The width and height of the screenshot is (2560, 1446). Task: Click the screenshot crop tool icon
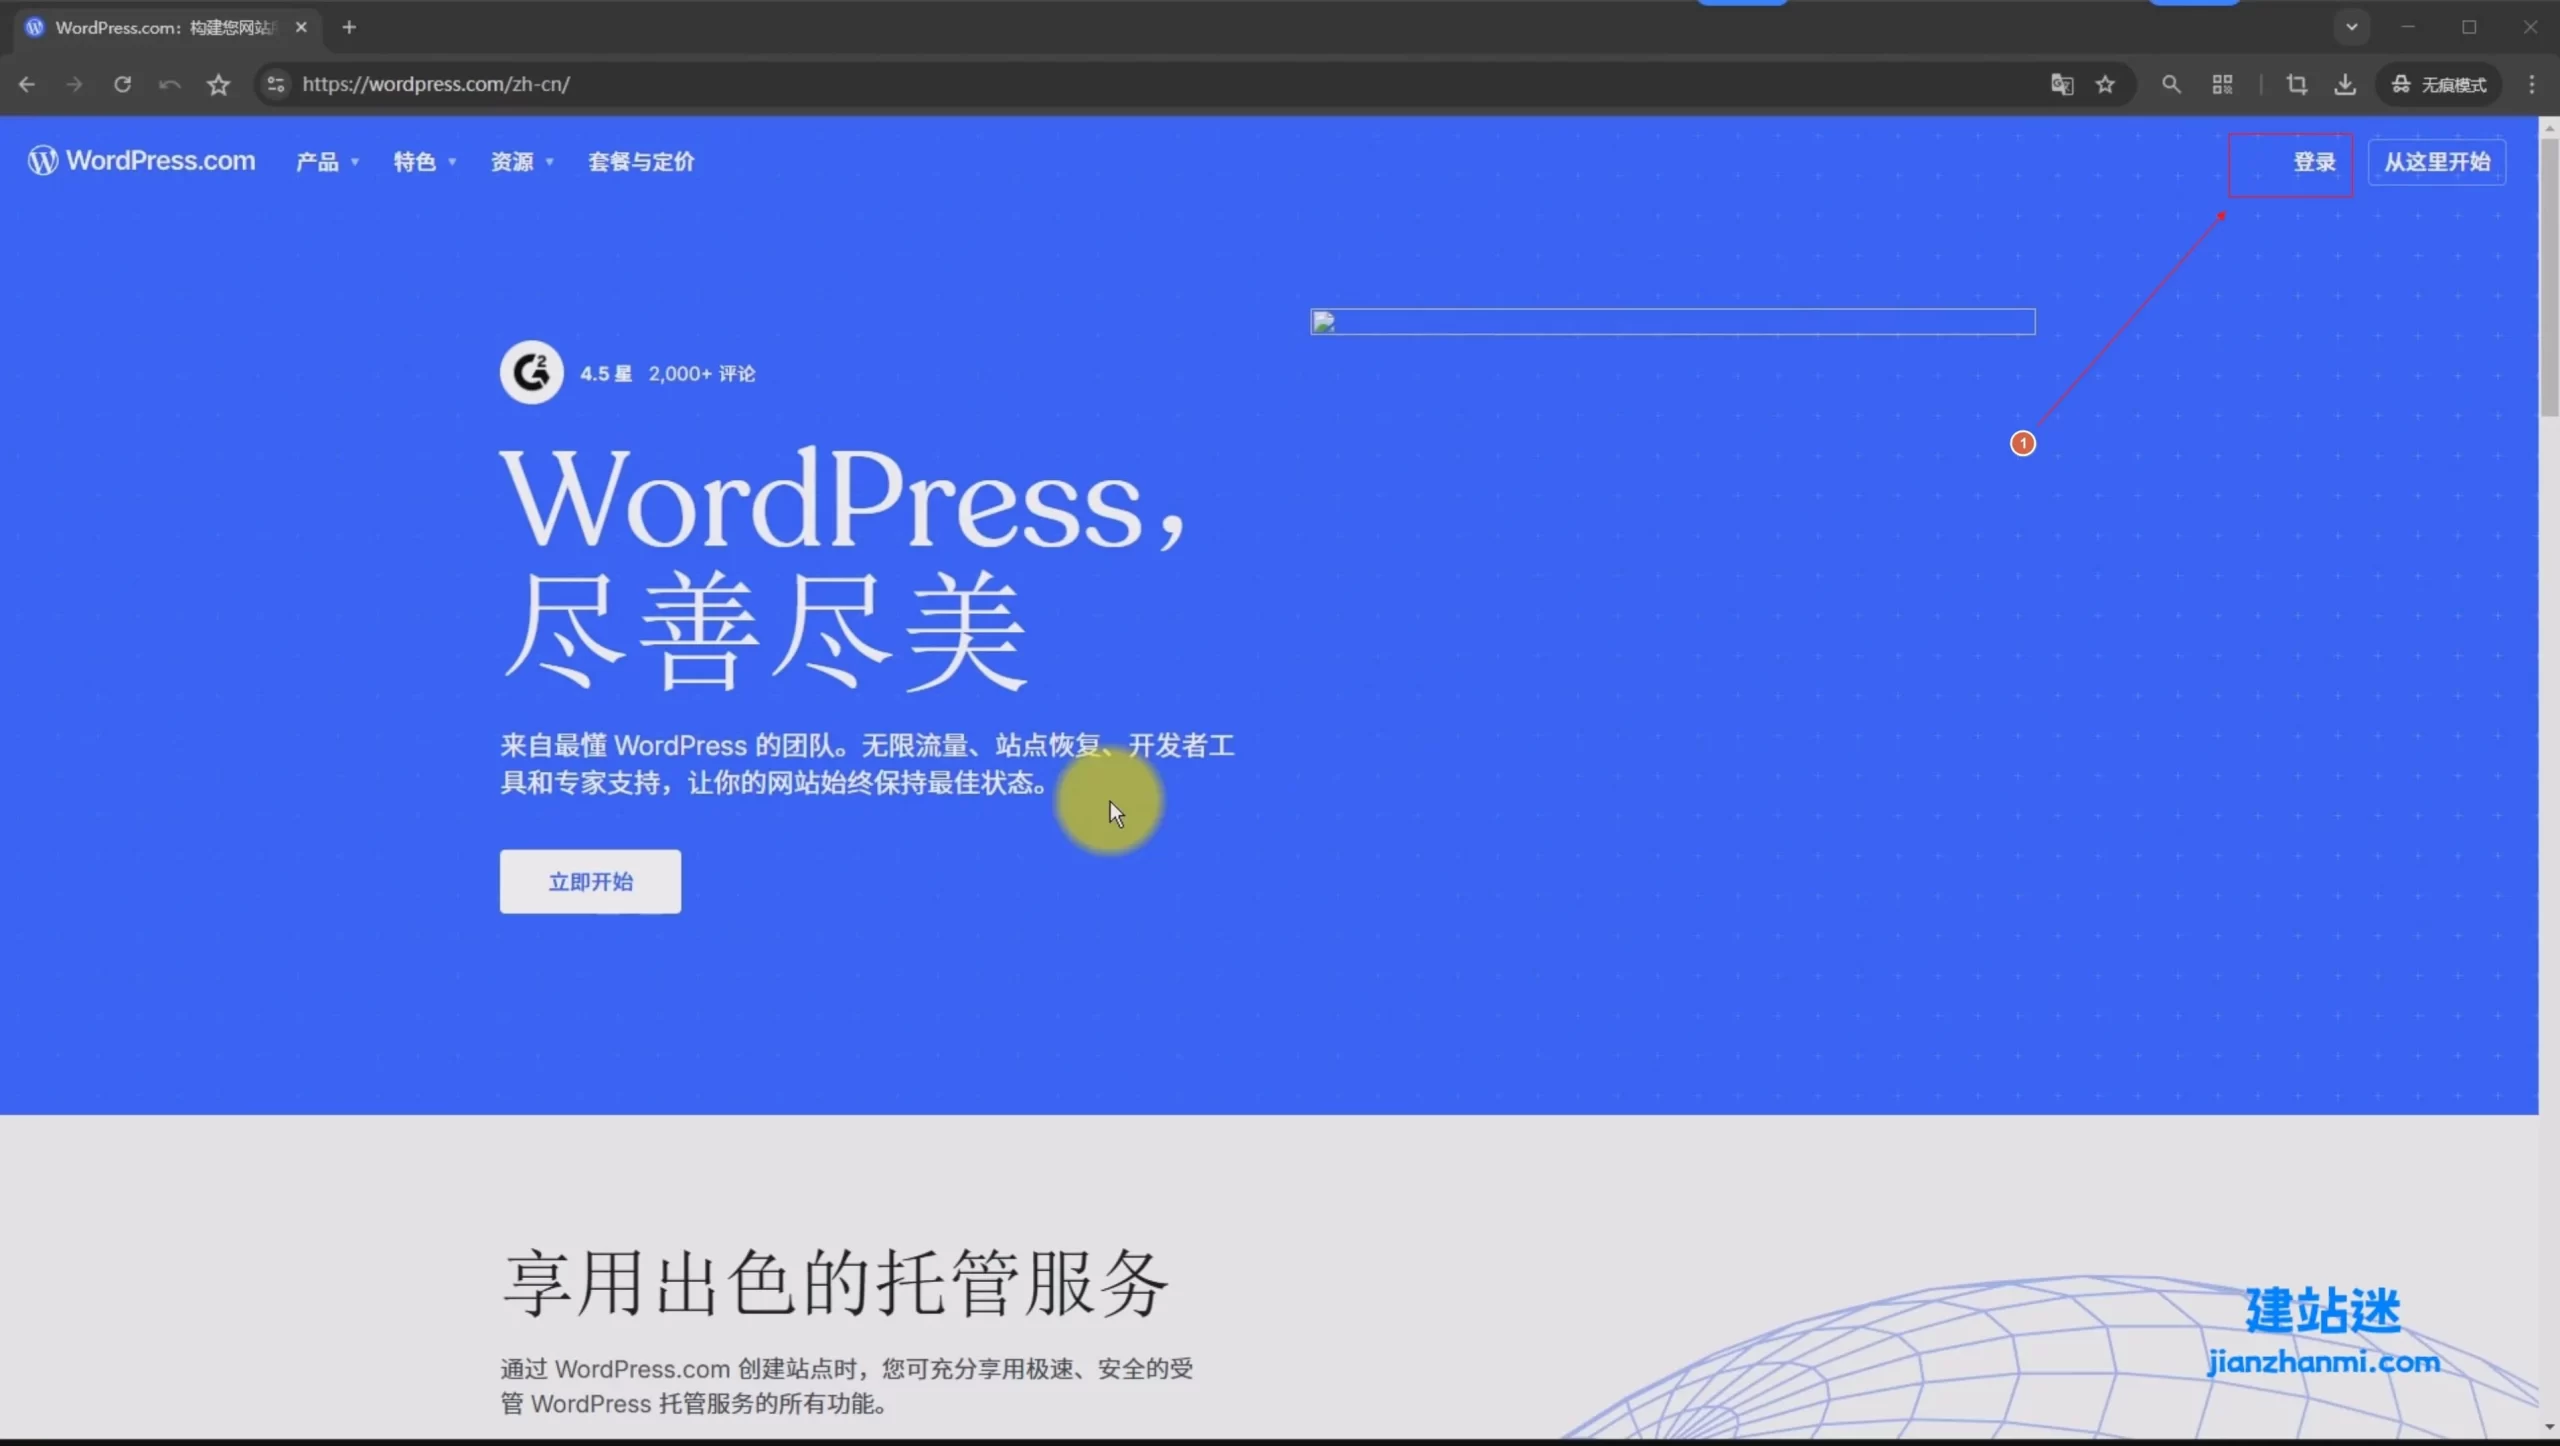[x=2297, y=85]
